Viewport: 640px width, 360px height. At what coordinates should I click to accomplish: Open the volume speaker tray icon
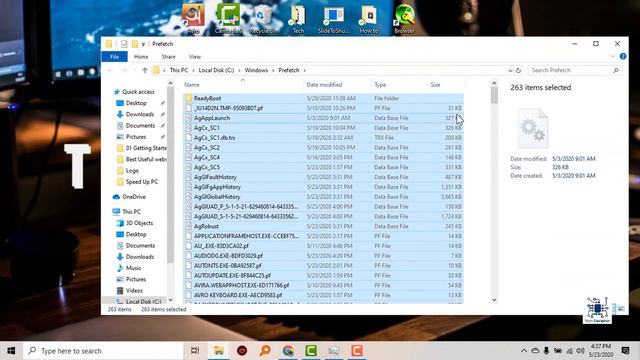581,351
